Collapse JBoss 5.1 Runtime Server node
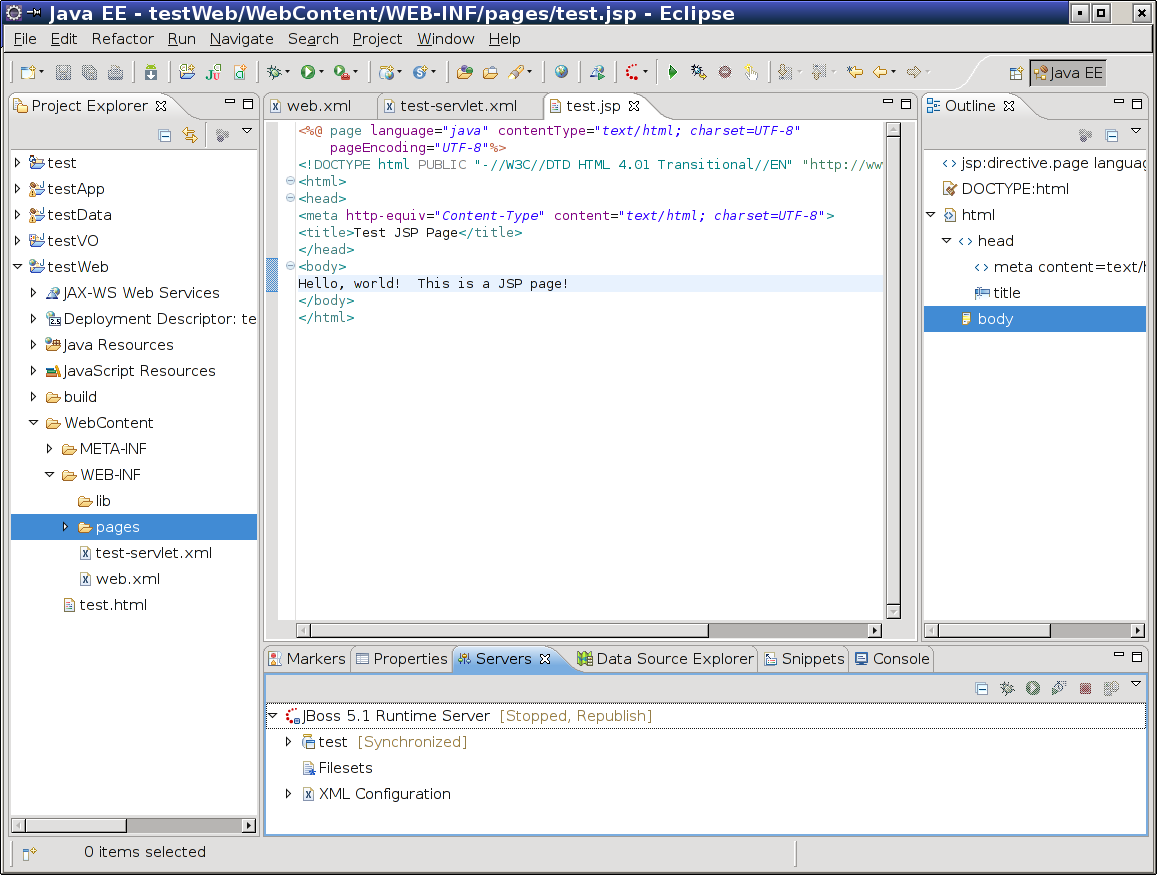The image size is (1157, 875). [273, 716]
